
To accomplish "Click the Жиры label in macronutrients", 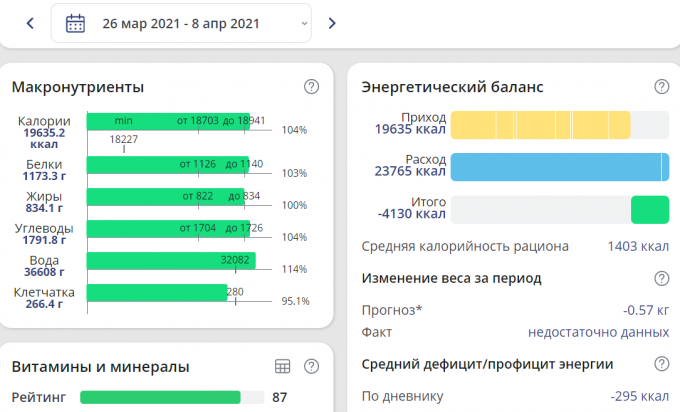I will tap(43, 196).
